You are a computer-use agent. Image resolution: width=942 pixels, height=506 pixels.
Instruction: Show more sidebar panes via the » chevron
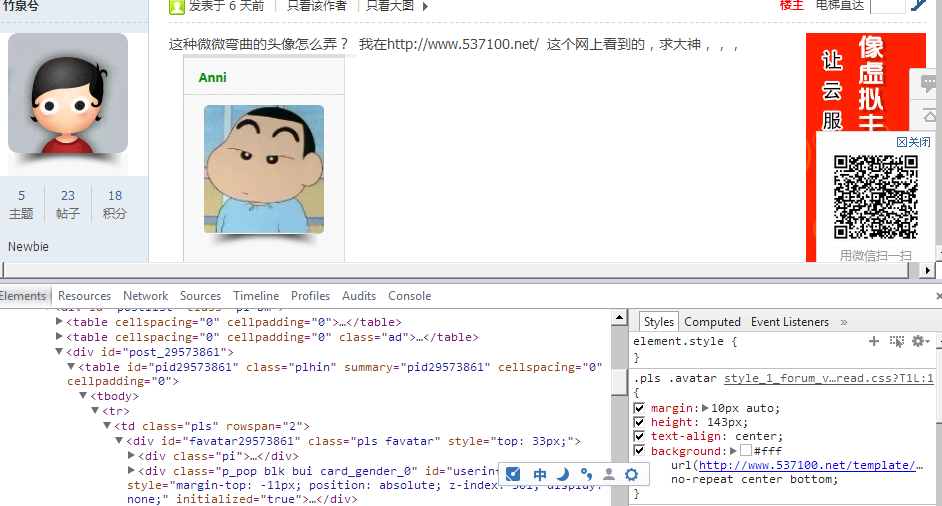click(x=844, y=322)
